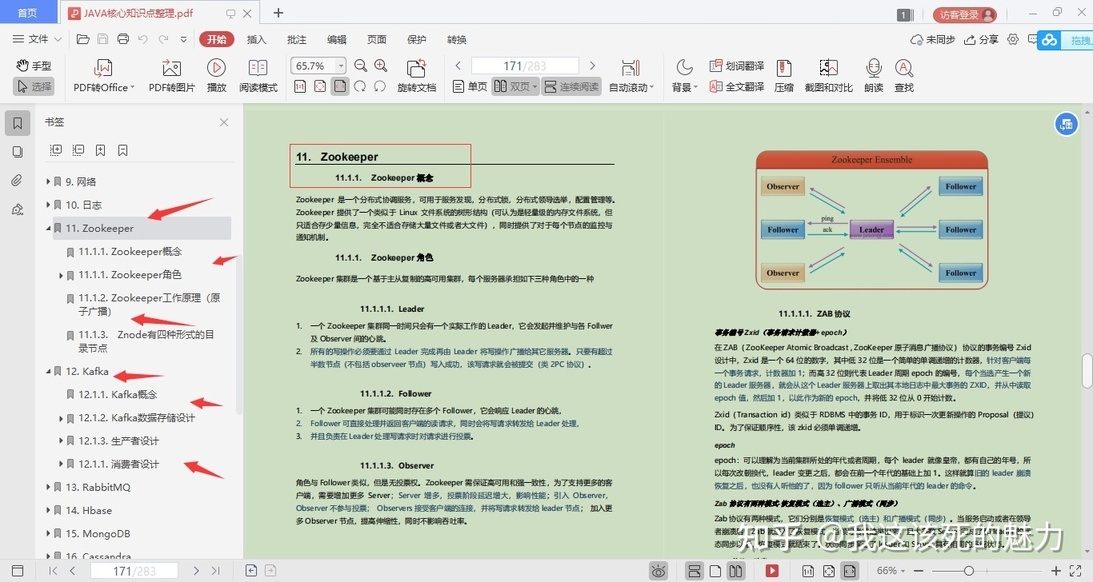This screenshot has width=1093, height=582.
Task: Expand the 9. 网络 bookmark
Action: click(48, 181)
